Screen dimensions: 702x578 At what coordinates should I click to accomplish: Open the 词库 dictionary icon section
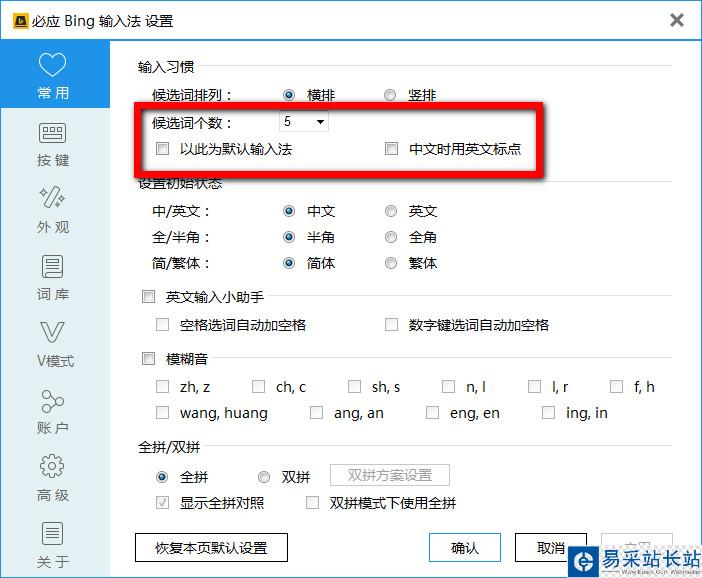click(53, 278)
